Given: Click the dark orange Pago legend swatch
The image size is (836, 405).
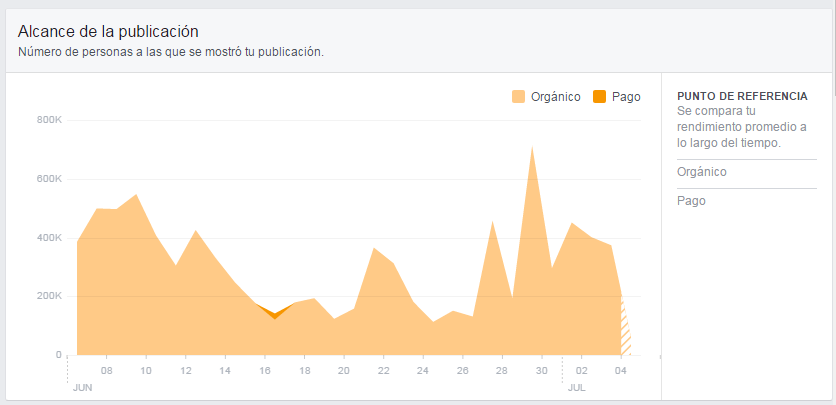Looking at the screenshot, I should coord(600,97).
